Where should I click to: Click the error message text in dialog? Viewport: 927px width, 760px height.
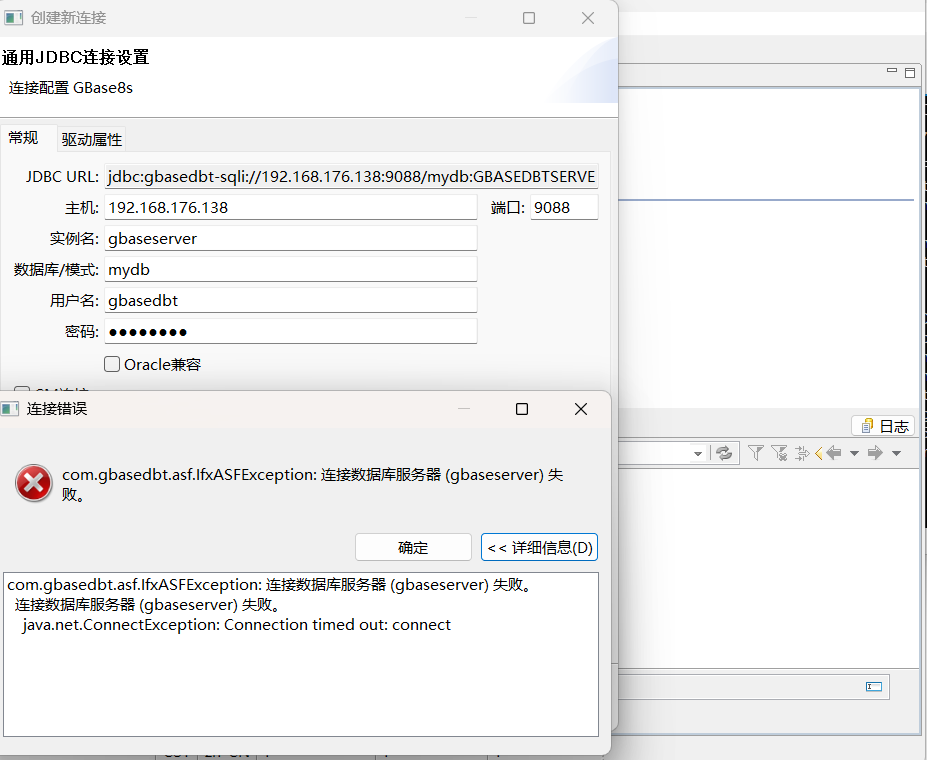click(x=313, y=484)
